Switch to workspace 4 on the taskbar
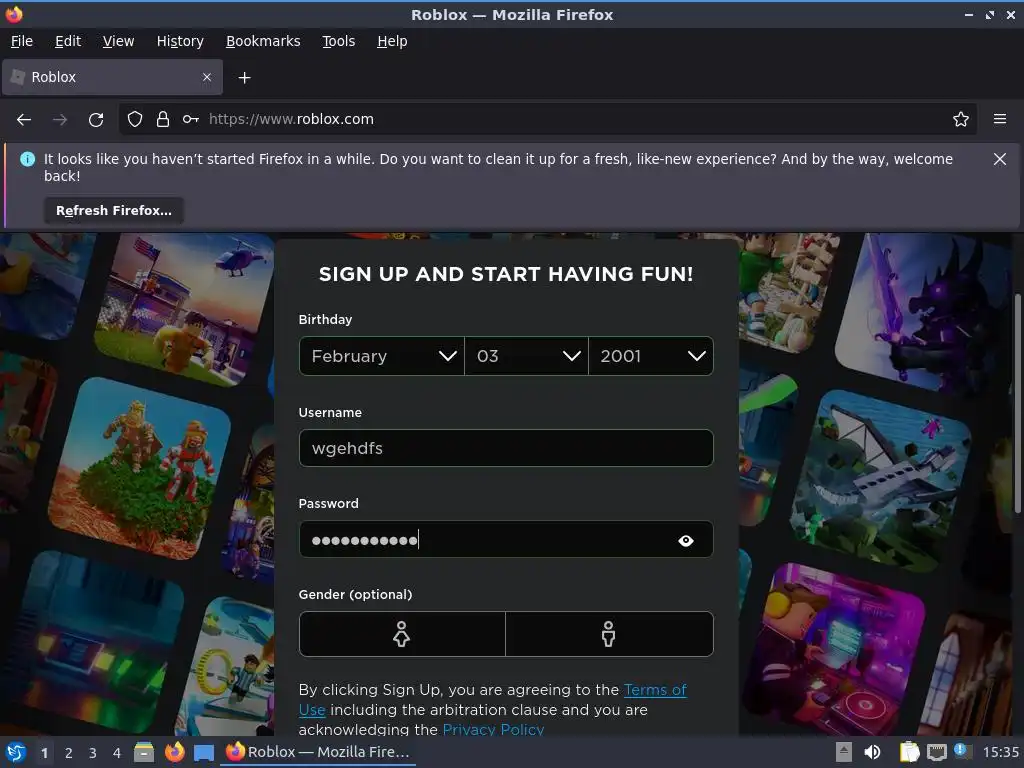Screen dimensions: 1024x768 (x=117, y=753)
